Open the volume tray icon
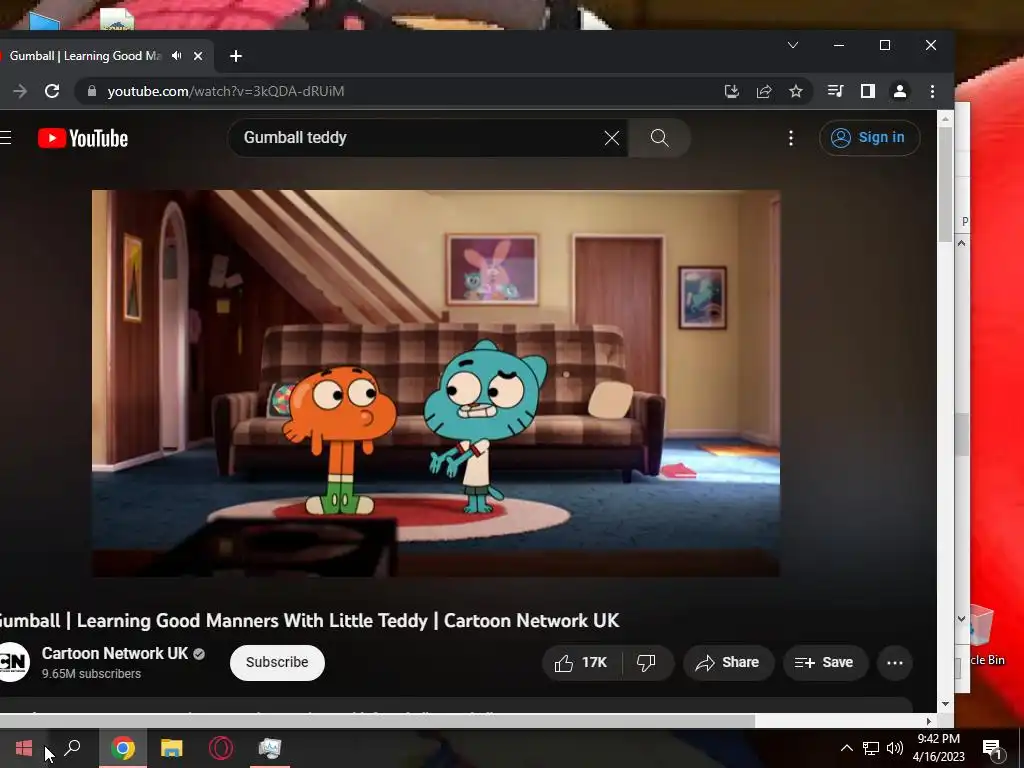Screen dimensions: 1024x768 pos(895,748)
